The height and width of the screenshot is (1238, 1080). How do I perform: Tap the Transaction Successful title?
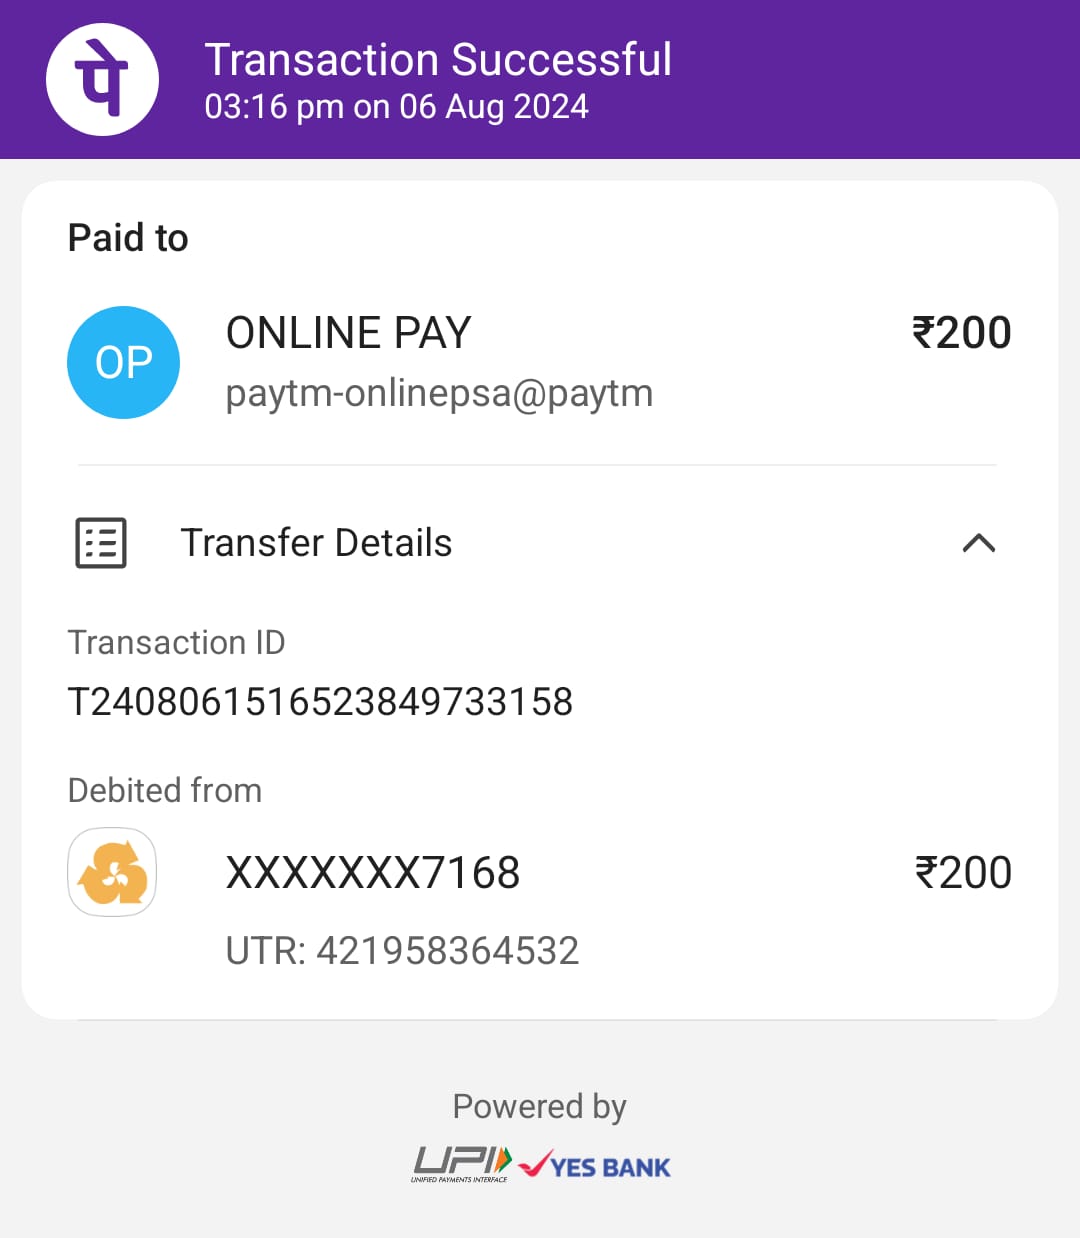coord(438,60)
